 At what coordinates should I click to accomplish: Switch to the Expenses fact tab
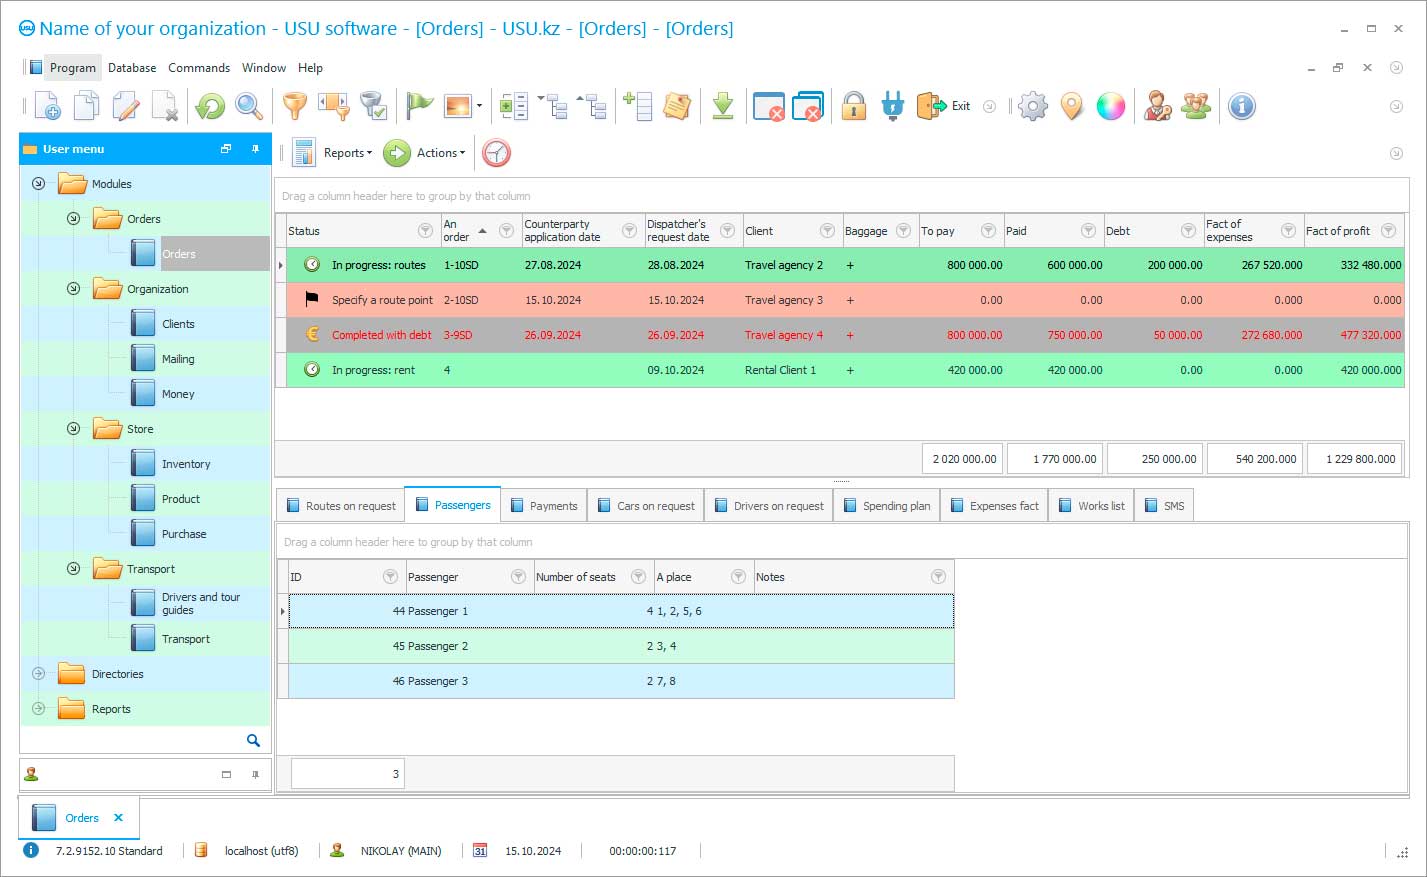(x=994, y=506)
